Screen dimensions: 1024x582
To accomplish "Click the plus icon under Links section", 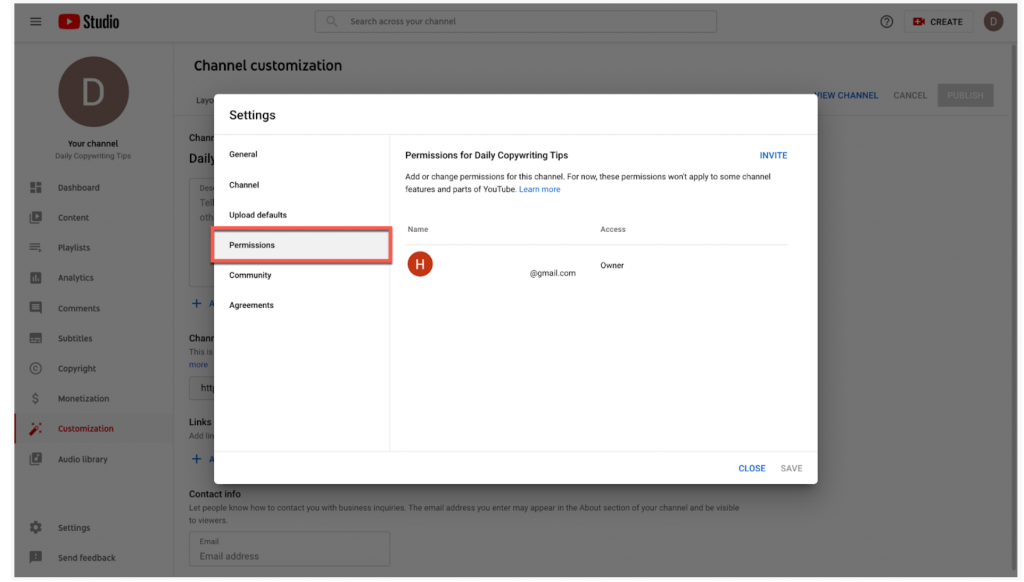I will tap(197, 459).
